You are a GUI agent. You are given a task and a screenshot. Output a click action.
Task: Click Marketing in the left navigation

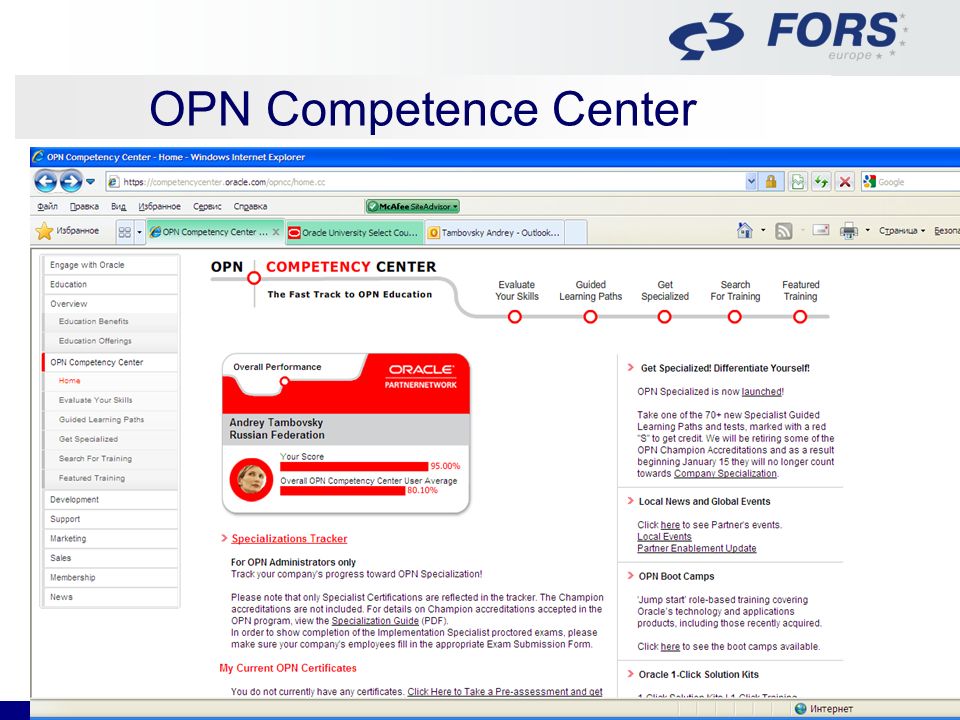(x=110, y=539)
